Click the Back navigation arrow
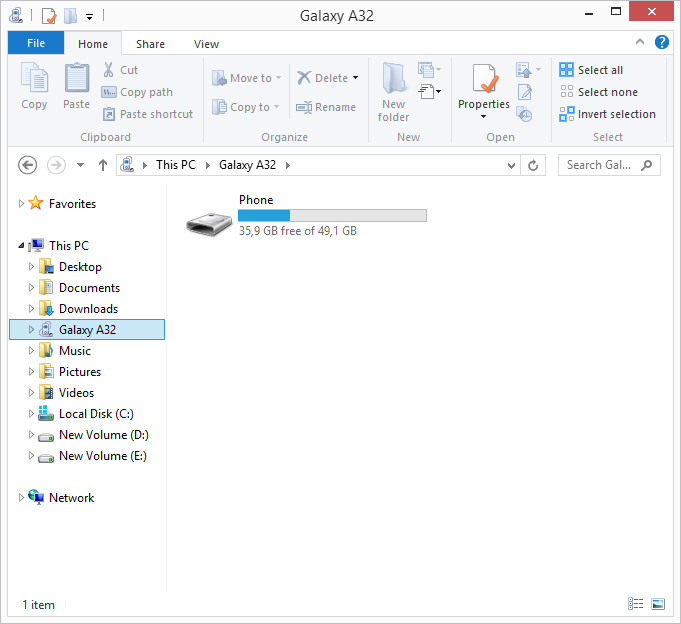 click(28, 165)
